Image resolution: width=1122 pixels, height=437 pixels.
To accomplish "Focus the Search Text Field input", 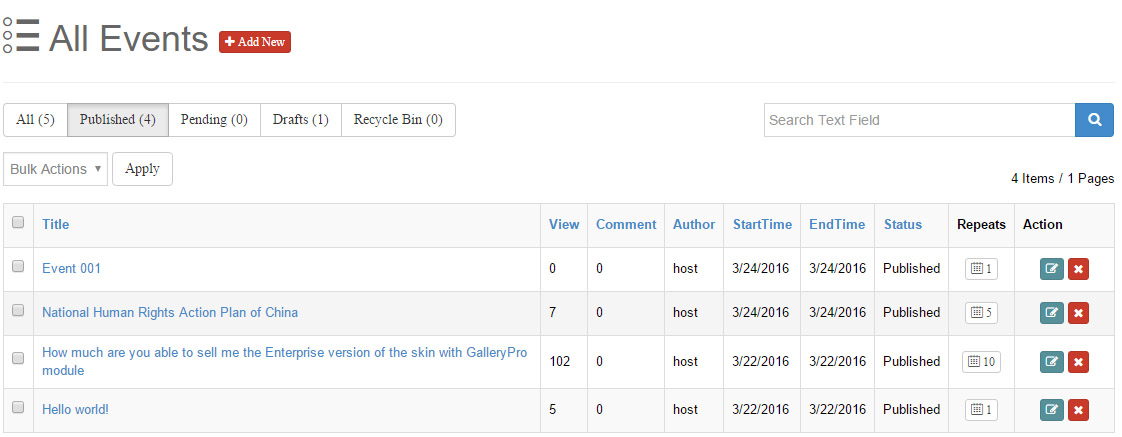I will [918, 120].
